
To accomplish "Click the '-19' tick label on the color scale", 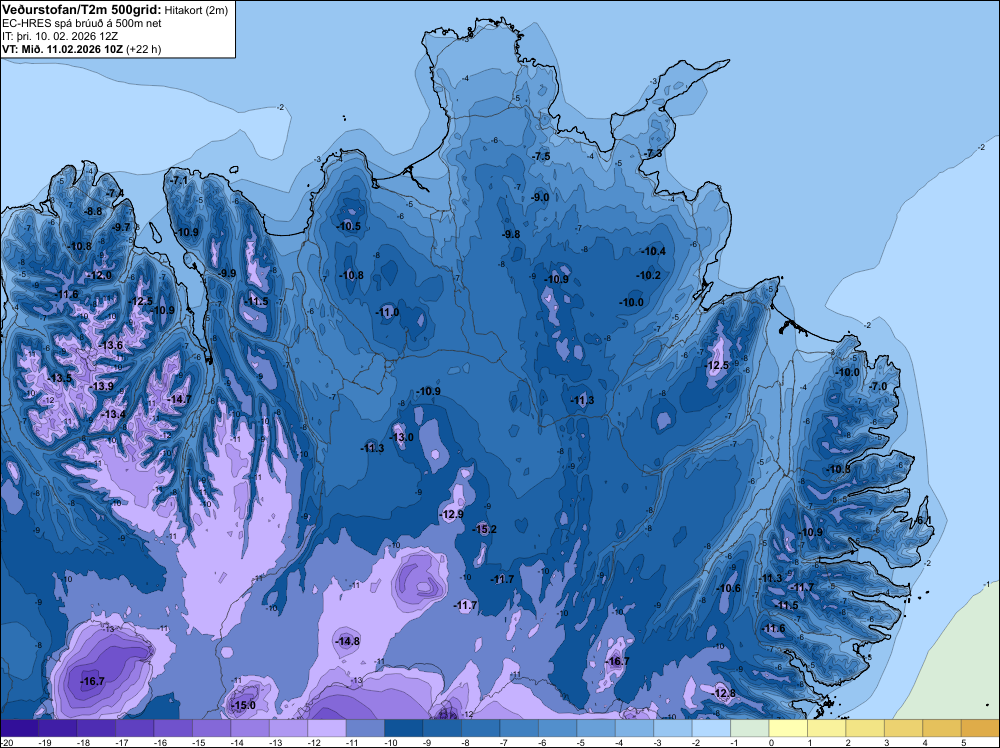I will click(44, 742).
